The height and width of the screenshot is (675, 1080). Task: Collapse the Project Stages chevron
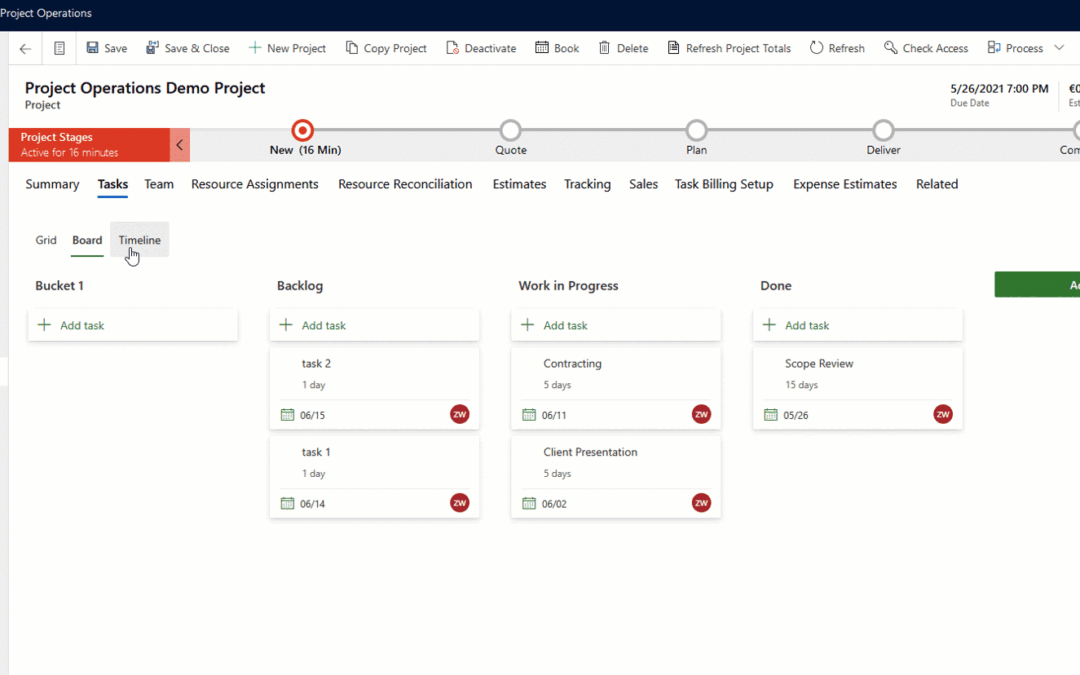[180, 145]
